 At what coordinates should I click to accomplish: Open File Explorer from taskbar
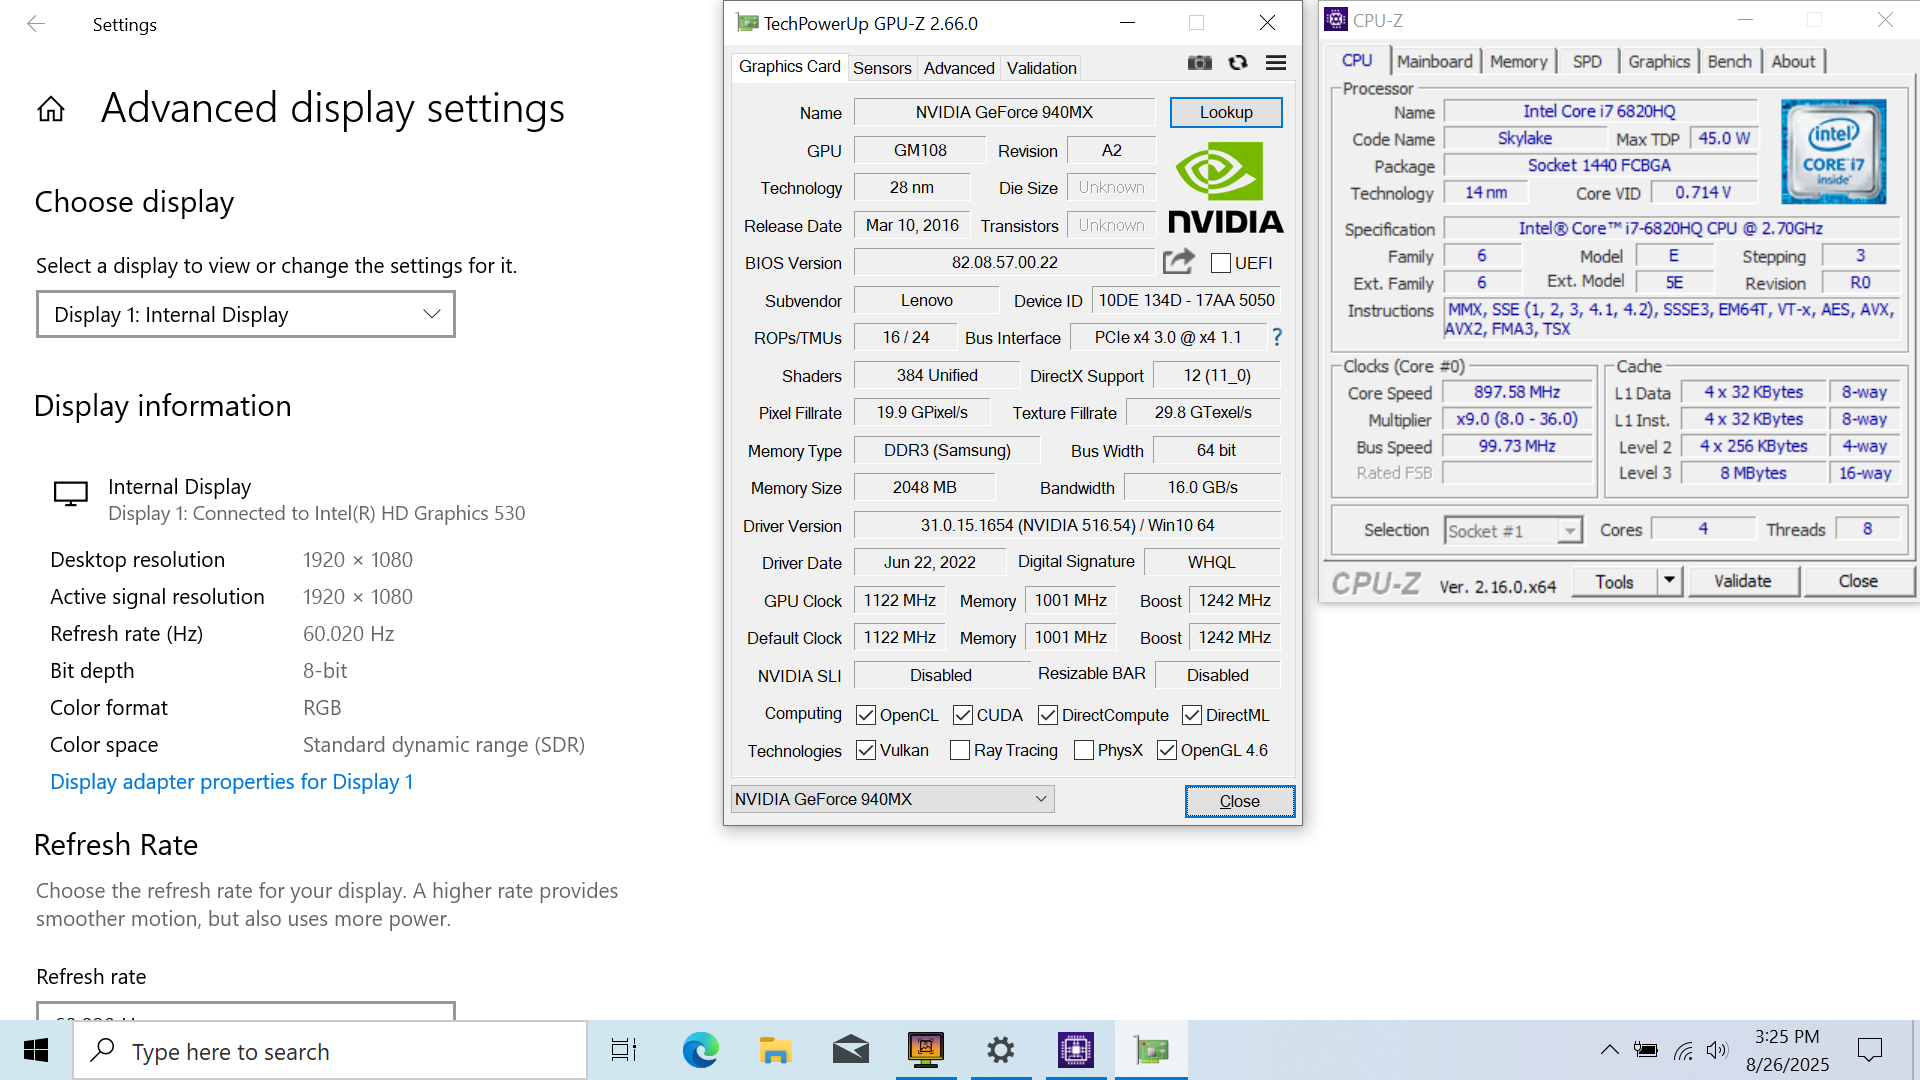point(775,1050)
